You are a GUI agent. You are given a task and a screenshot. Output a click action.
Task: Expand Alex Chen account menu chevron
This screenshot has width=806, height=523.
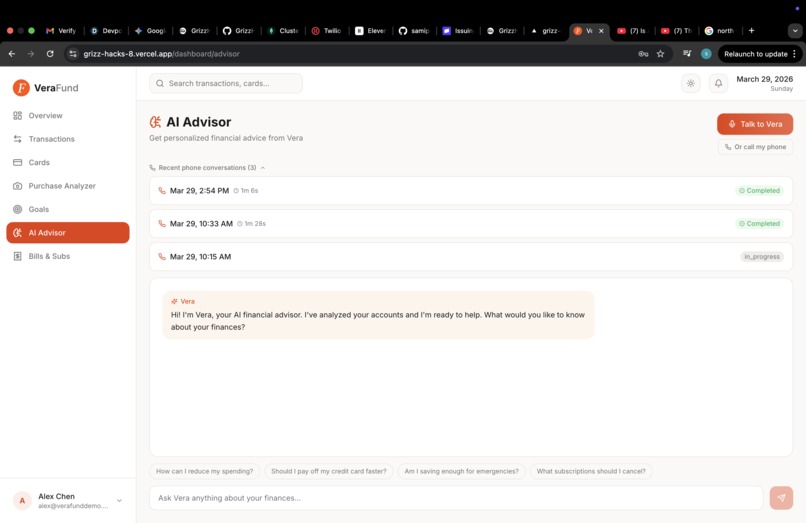[x=119, y=500]
